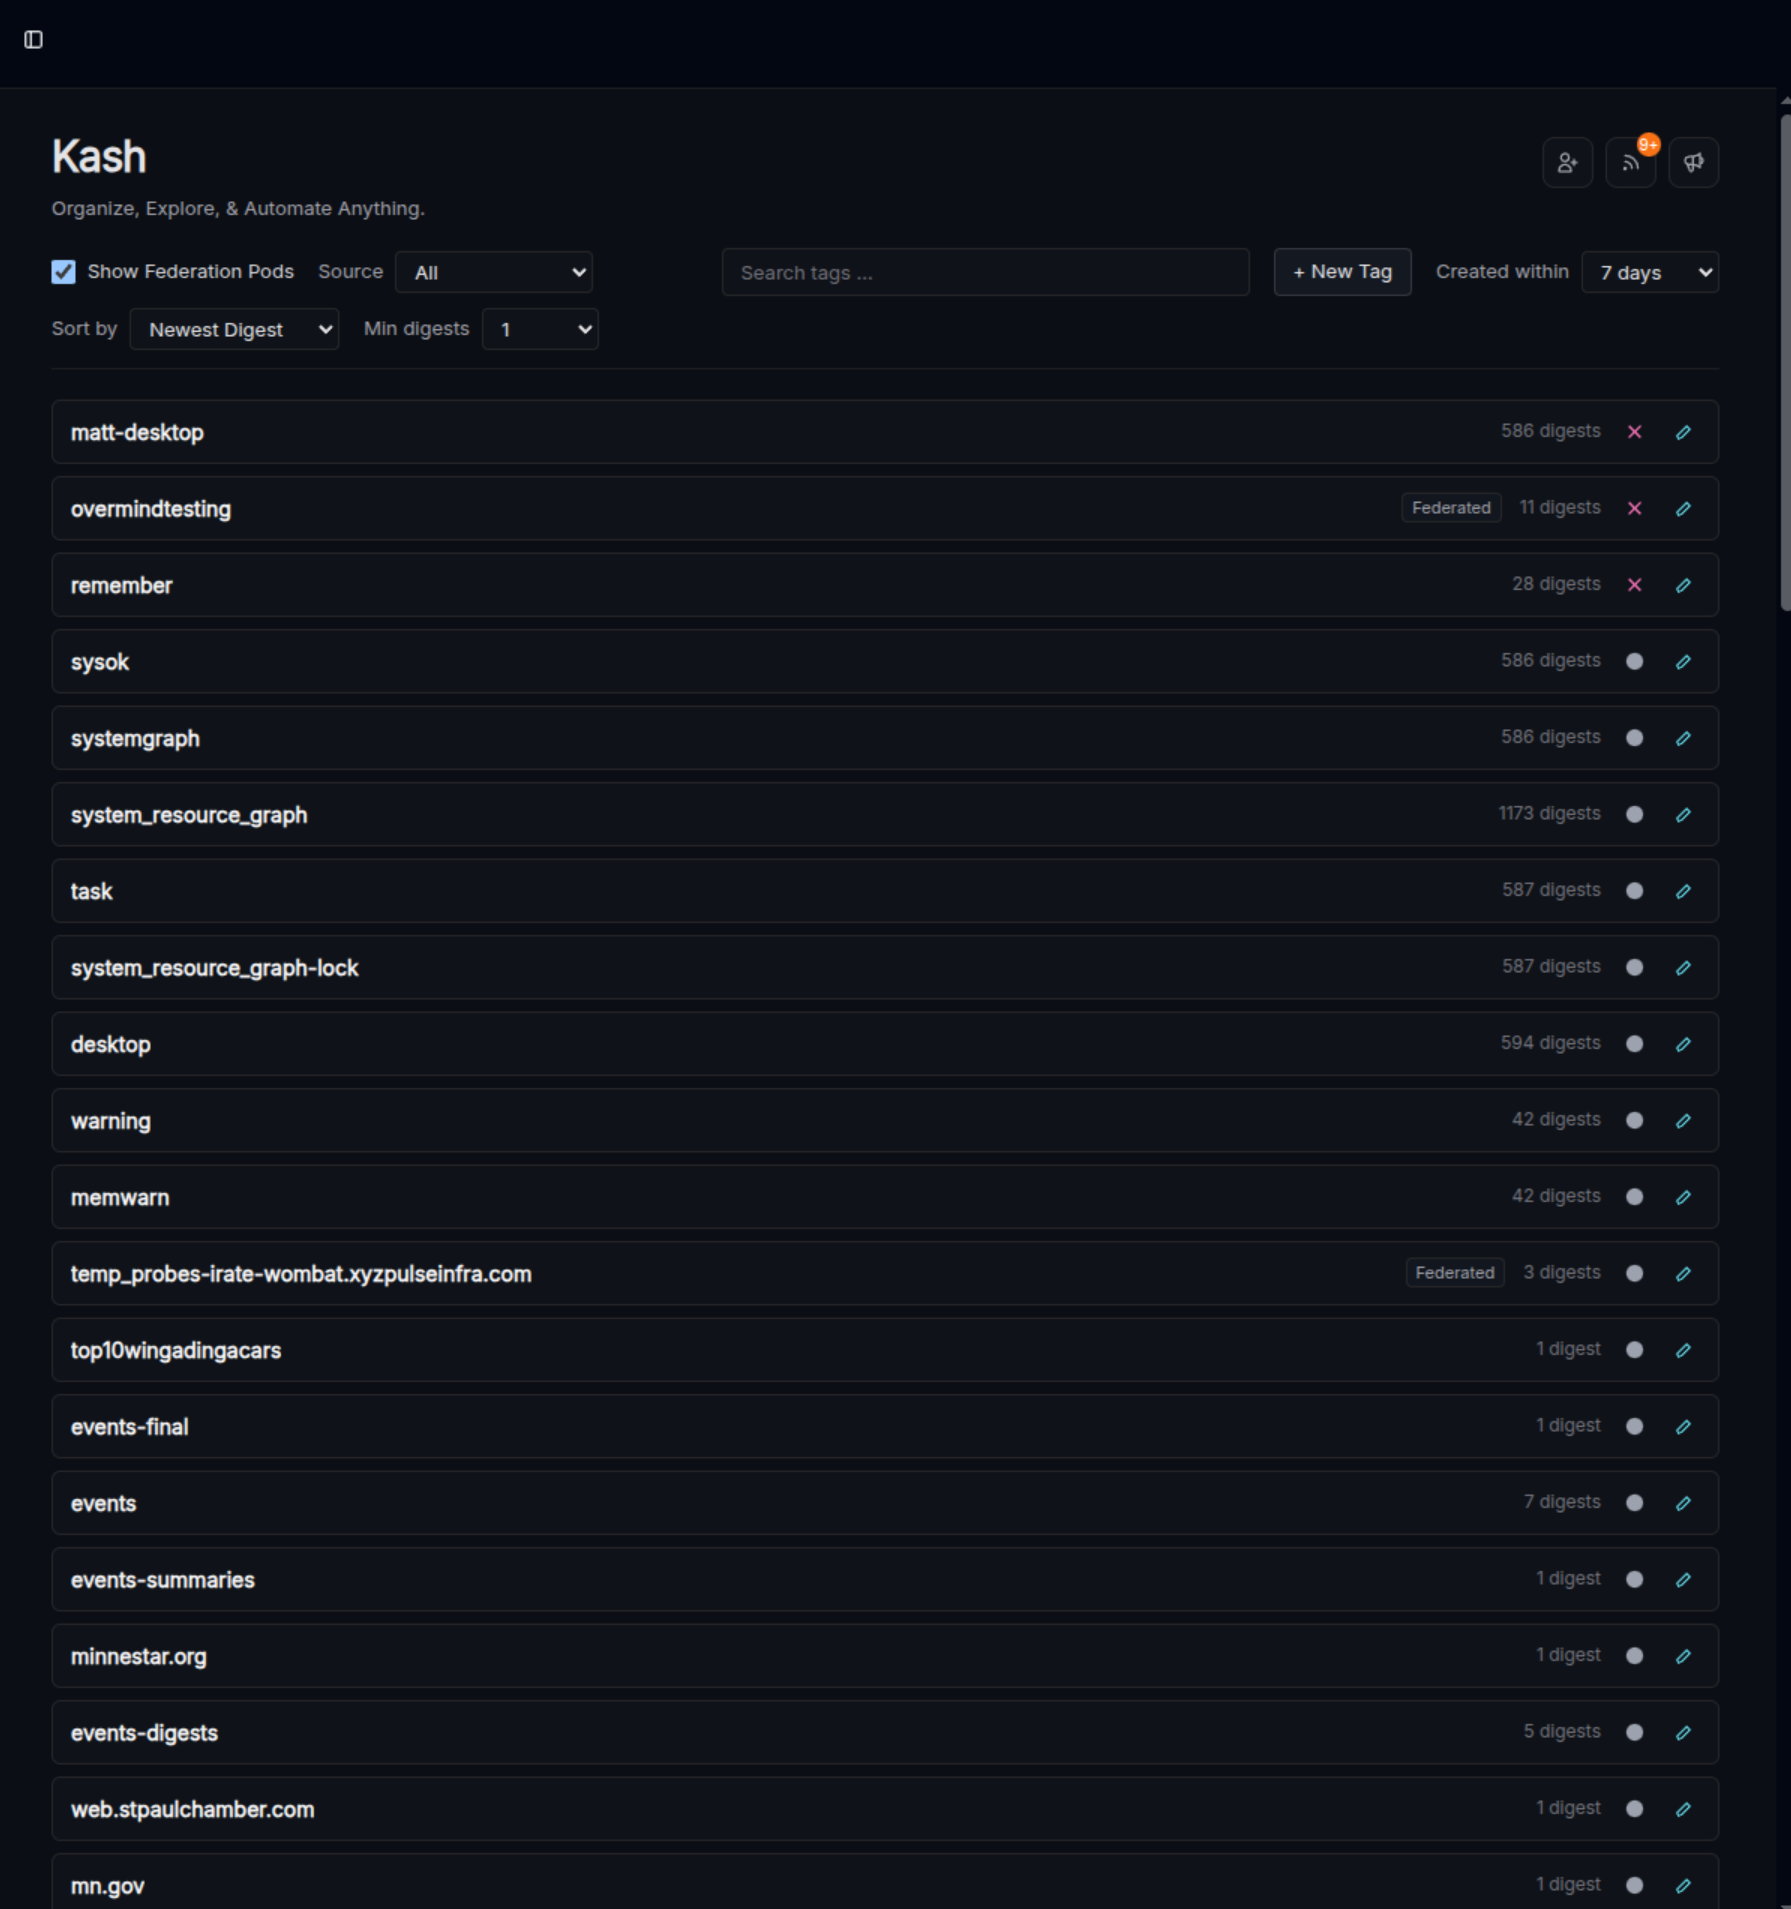Toggle the gray dot on systemgraph row
The width and height of the screenshot is (1791, 1909).
pyautogui.click(x=1634, y=738)
